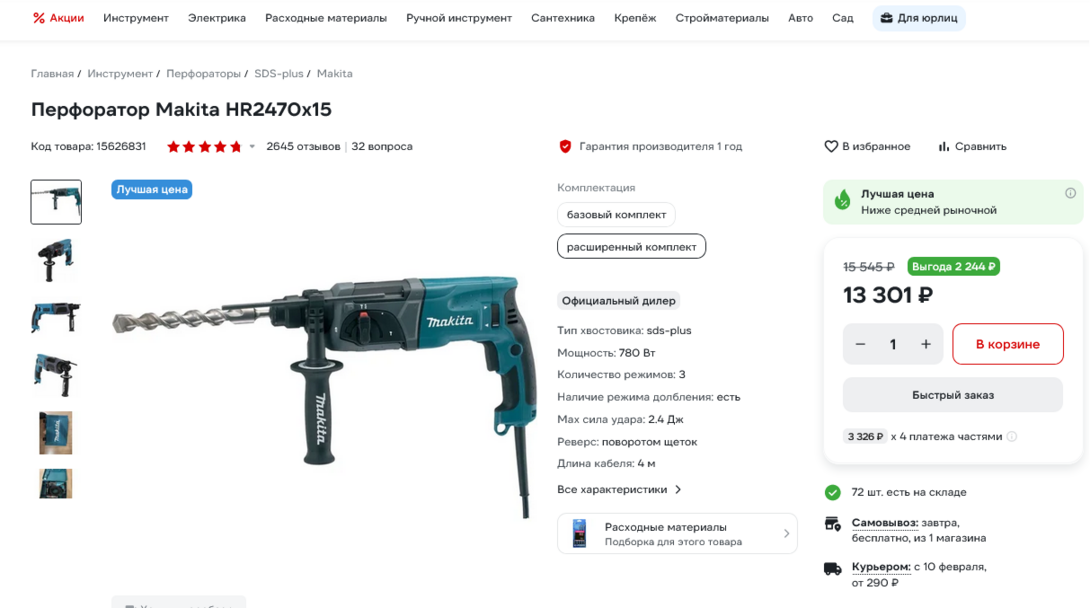Click the red warranty shield icon
The height and width of the screenshot is (608, 1090).
coord(565,147)
